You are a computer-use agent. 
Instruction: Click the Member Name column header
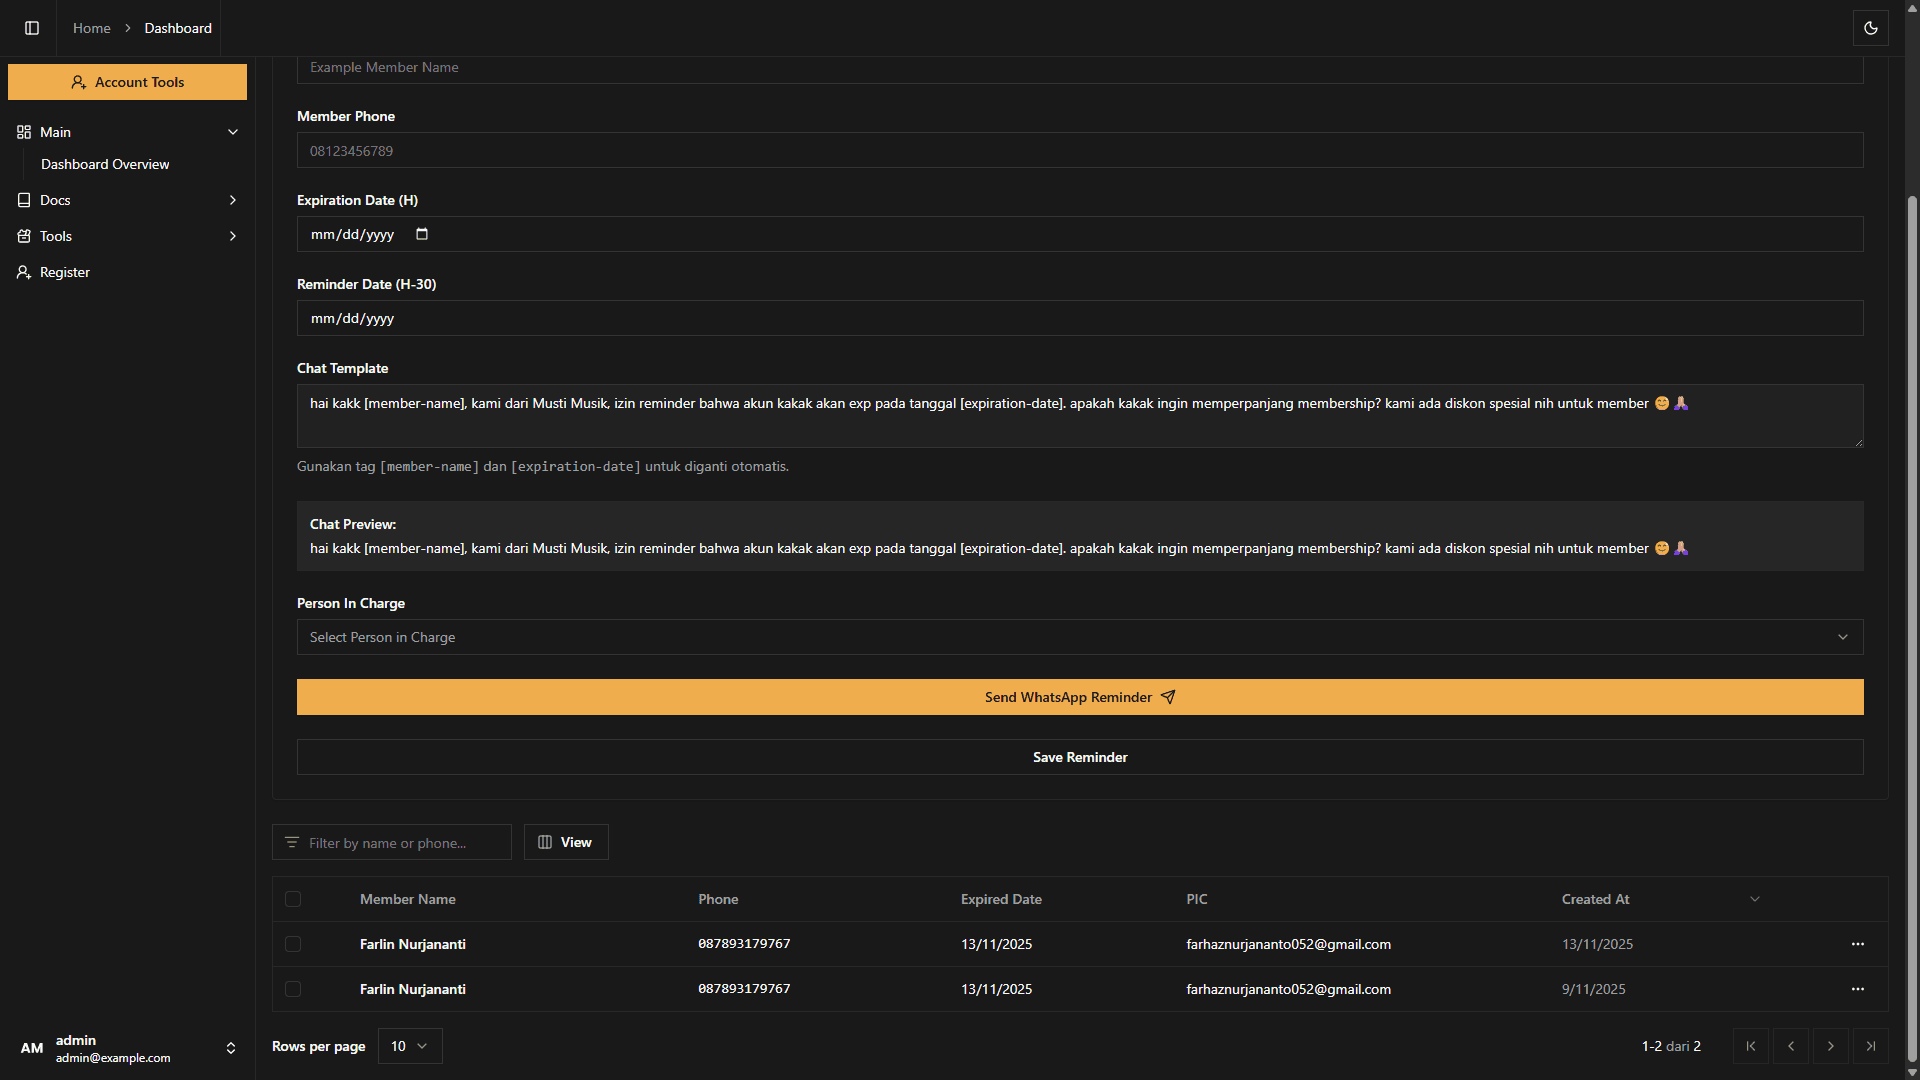[408, 899]
